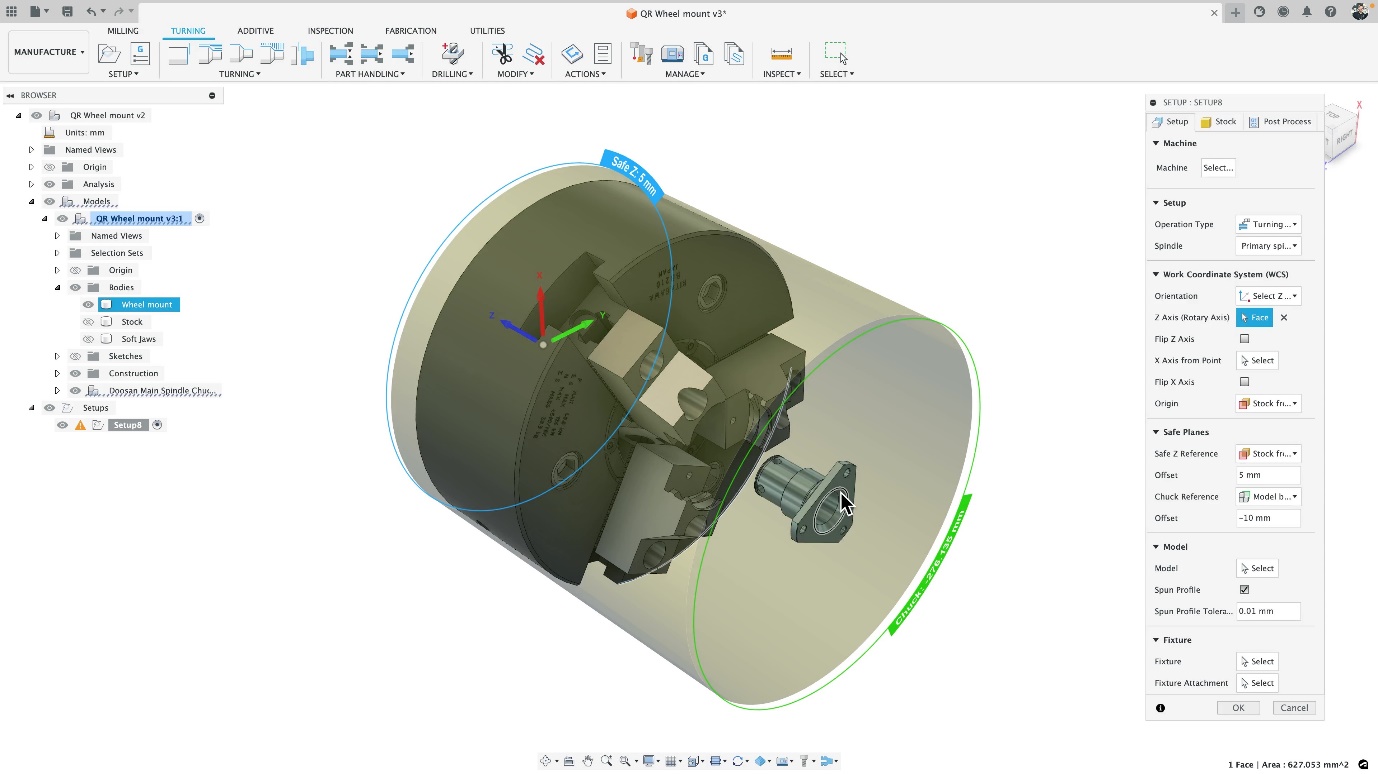This screenshot has height=774, width=1378.
Task: Open the Stock tab in Setup panel
Action: 1219,121
